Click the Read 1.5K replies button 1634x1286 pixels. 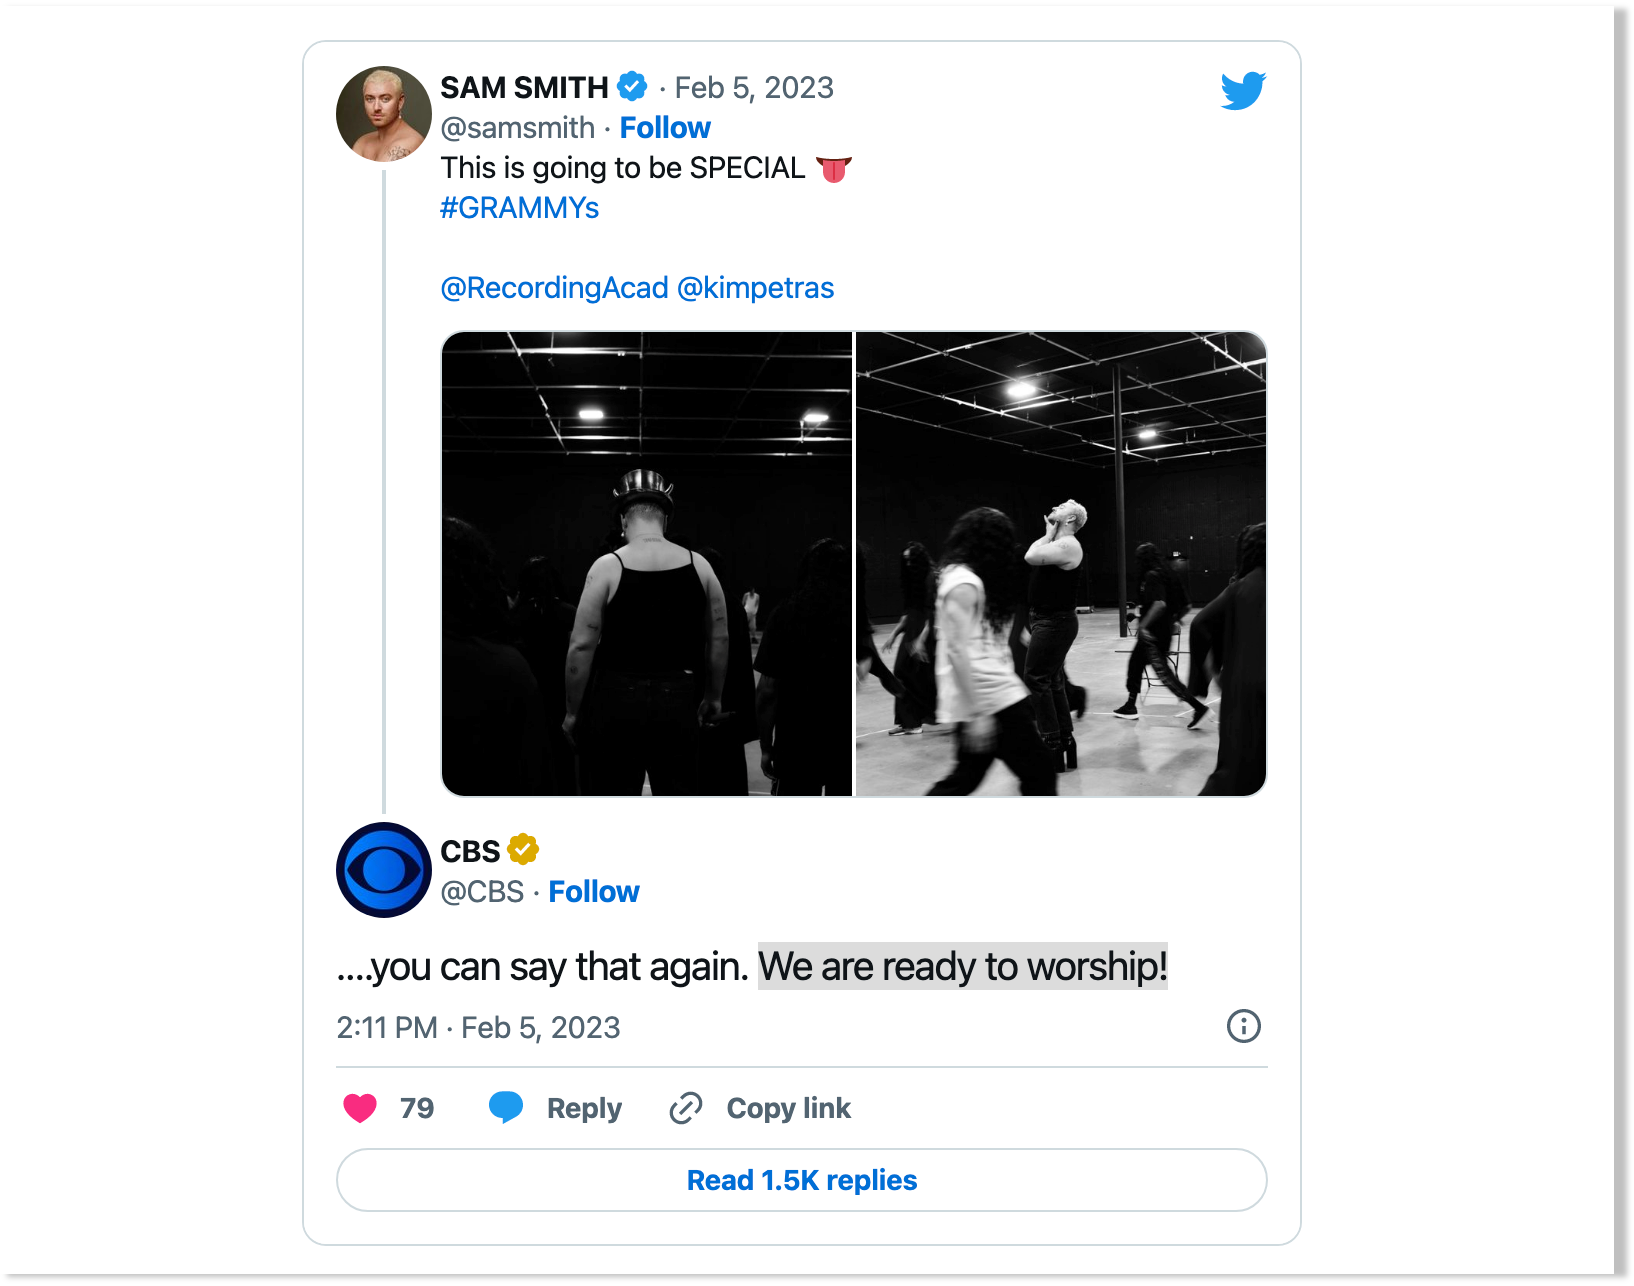802,1180
